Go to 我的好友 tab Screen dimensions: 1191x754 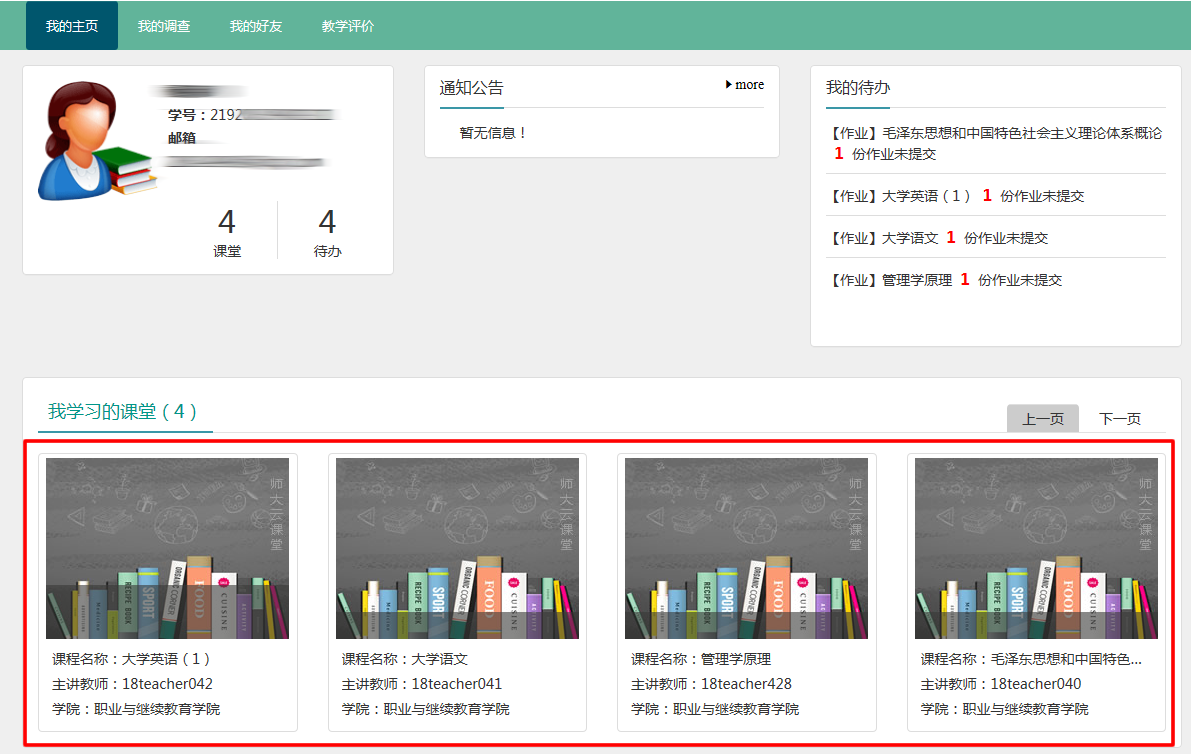point(256,26)
